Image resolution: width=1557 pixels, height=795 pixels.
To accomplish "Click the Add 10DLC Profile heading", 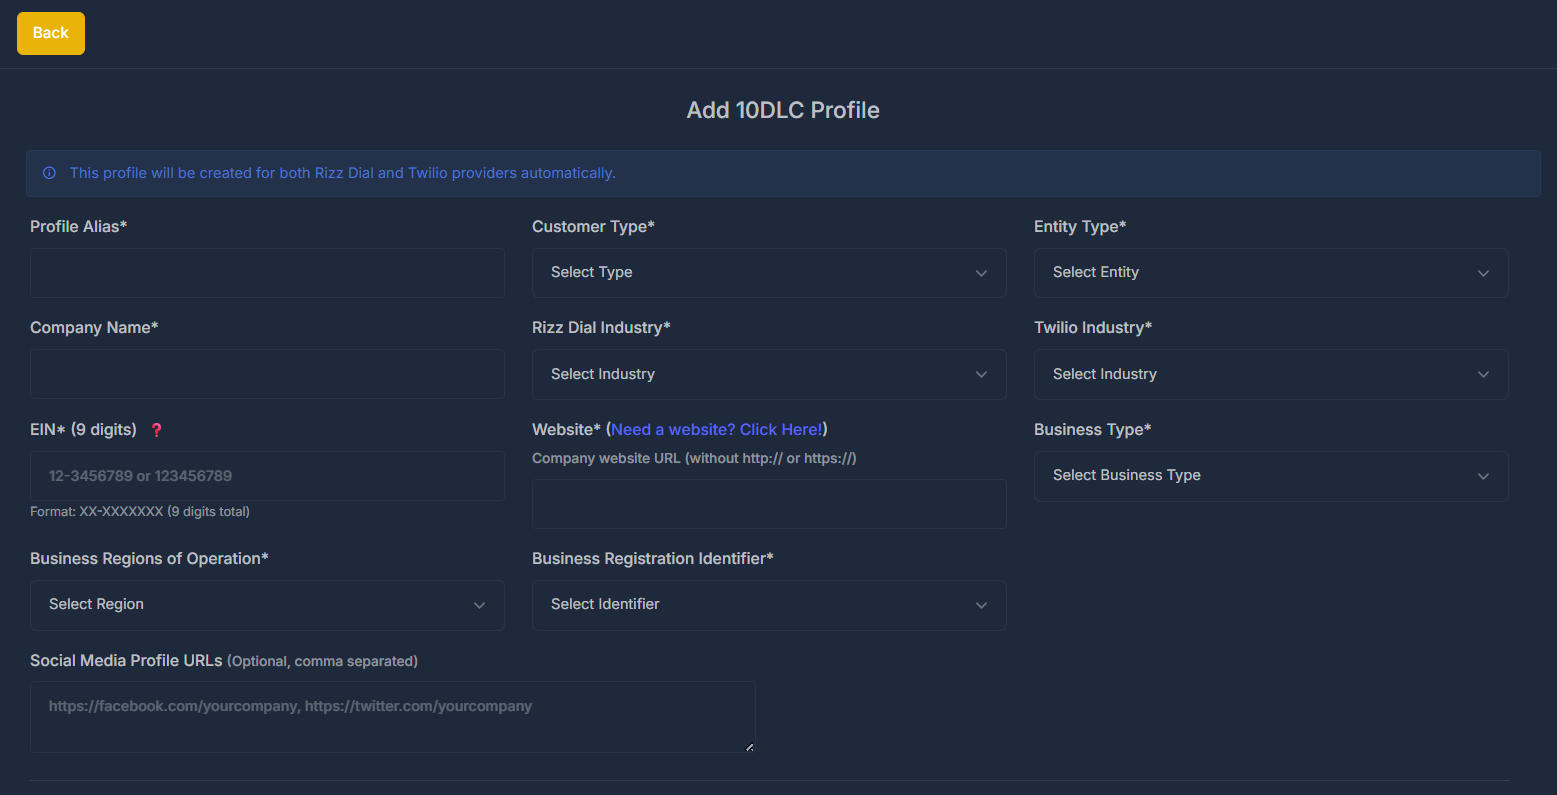I will (783, 110).
